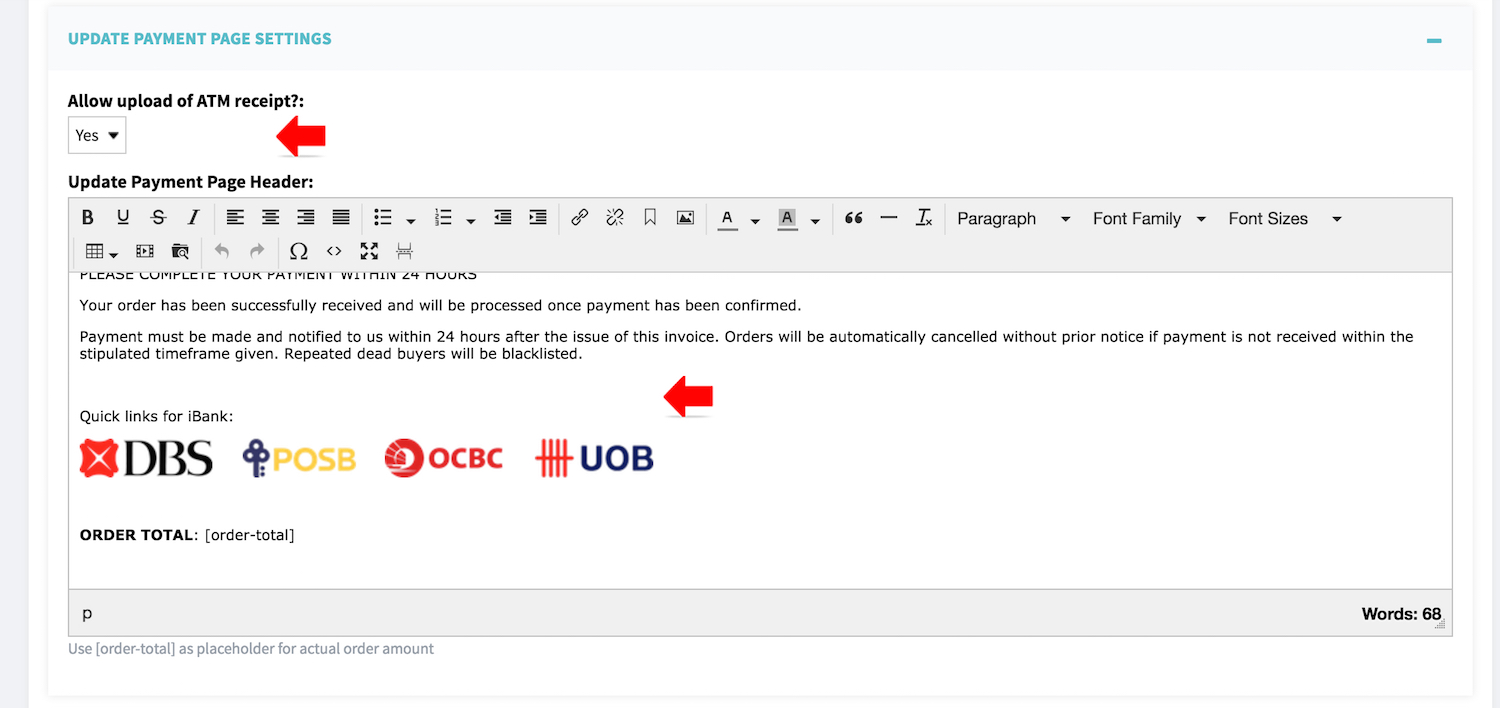Justify the text
The image size is (1500, 708).
(x=341, y=218)
